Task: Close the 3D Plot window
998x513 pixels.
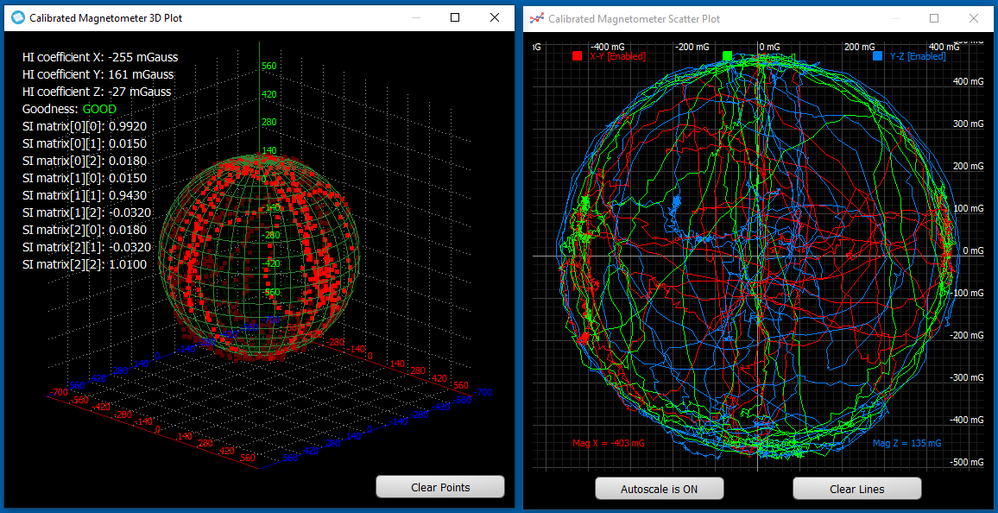Action: [x=495, y=18]
